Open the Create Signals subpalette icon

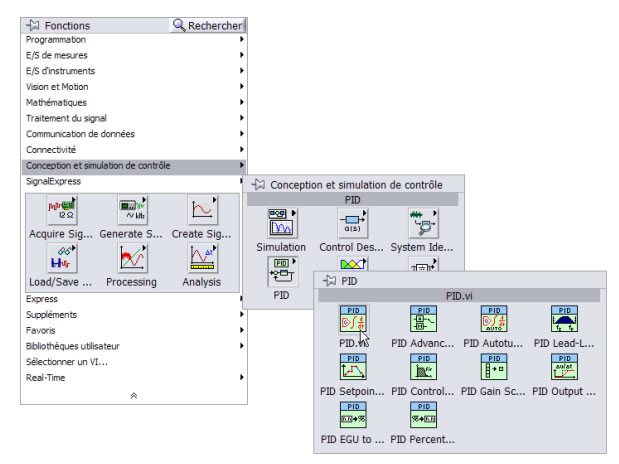[203, 210]
